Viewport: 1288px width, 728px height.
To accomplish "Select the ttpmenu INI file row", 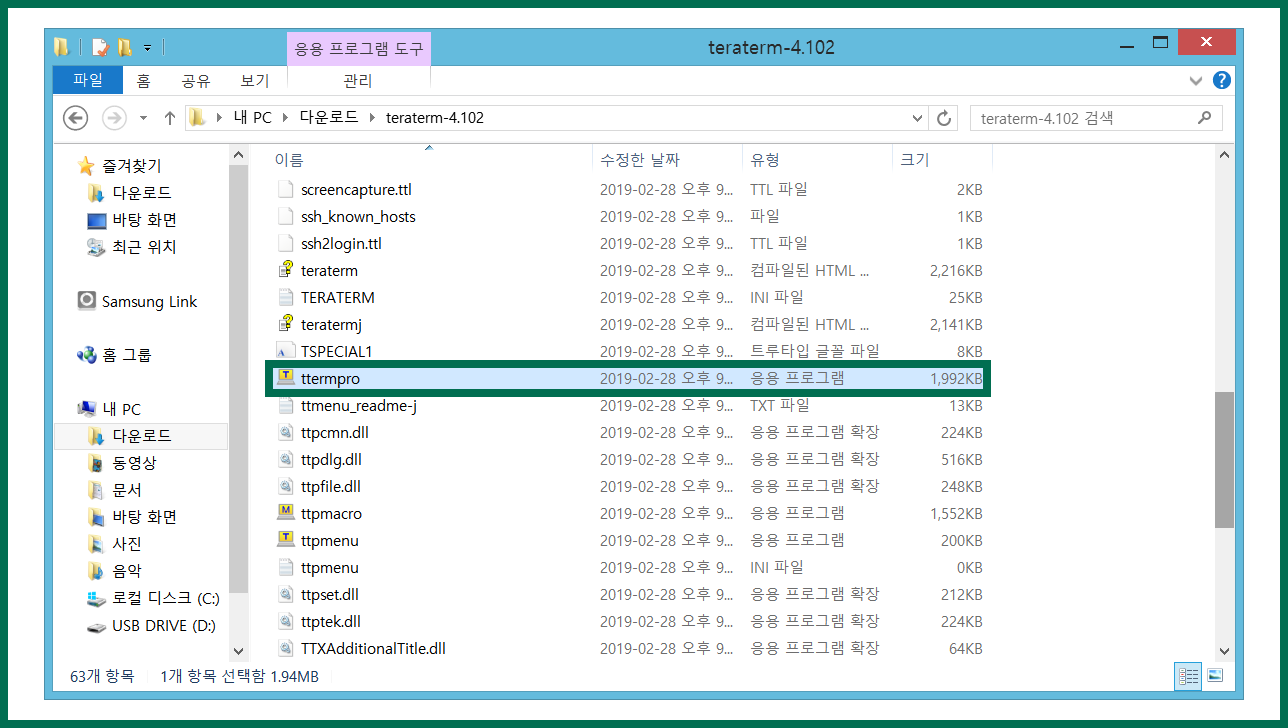I will [x=630, y=567].
